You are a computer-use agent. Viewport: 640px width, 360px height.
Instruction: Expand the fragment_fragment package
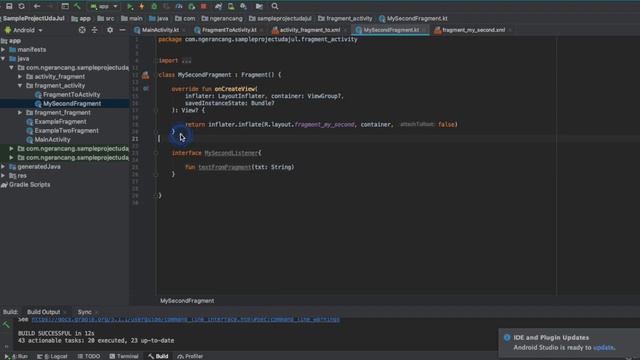(x=20, y=112)
